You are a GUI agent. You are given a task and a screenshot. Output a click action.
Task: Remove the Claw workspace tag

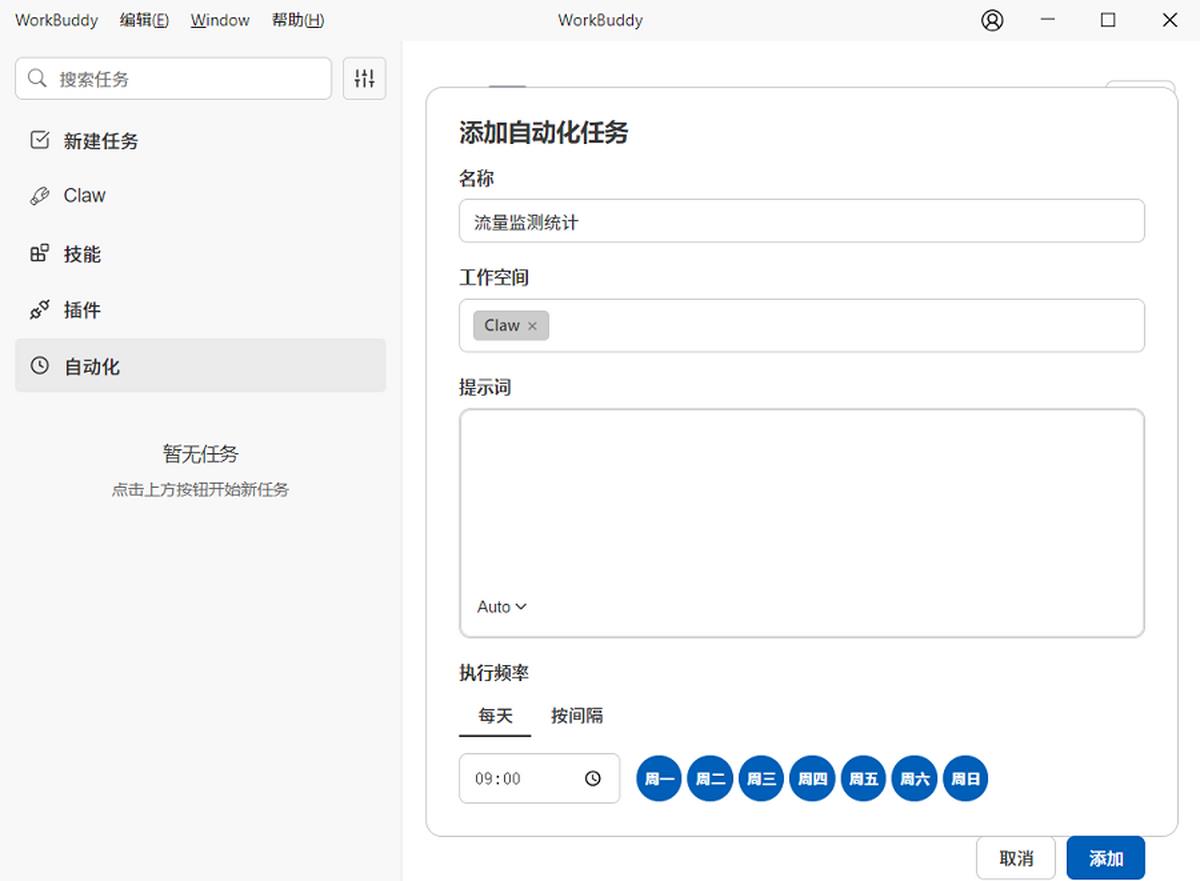532,326
